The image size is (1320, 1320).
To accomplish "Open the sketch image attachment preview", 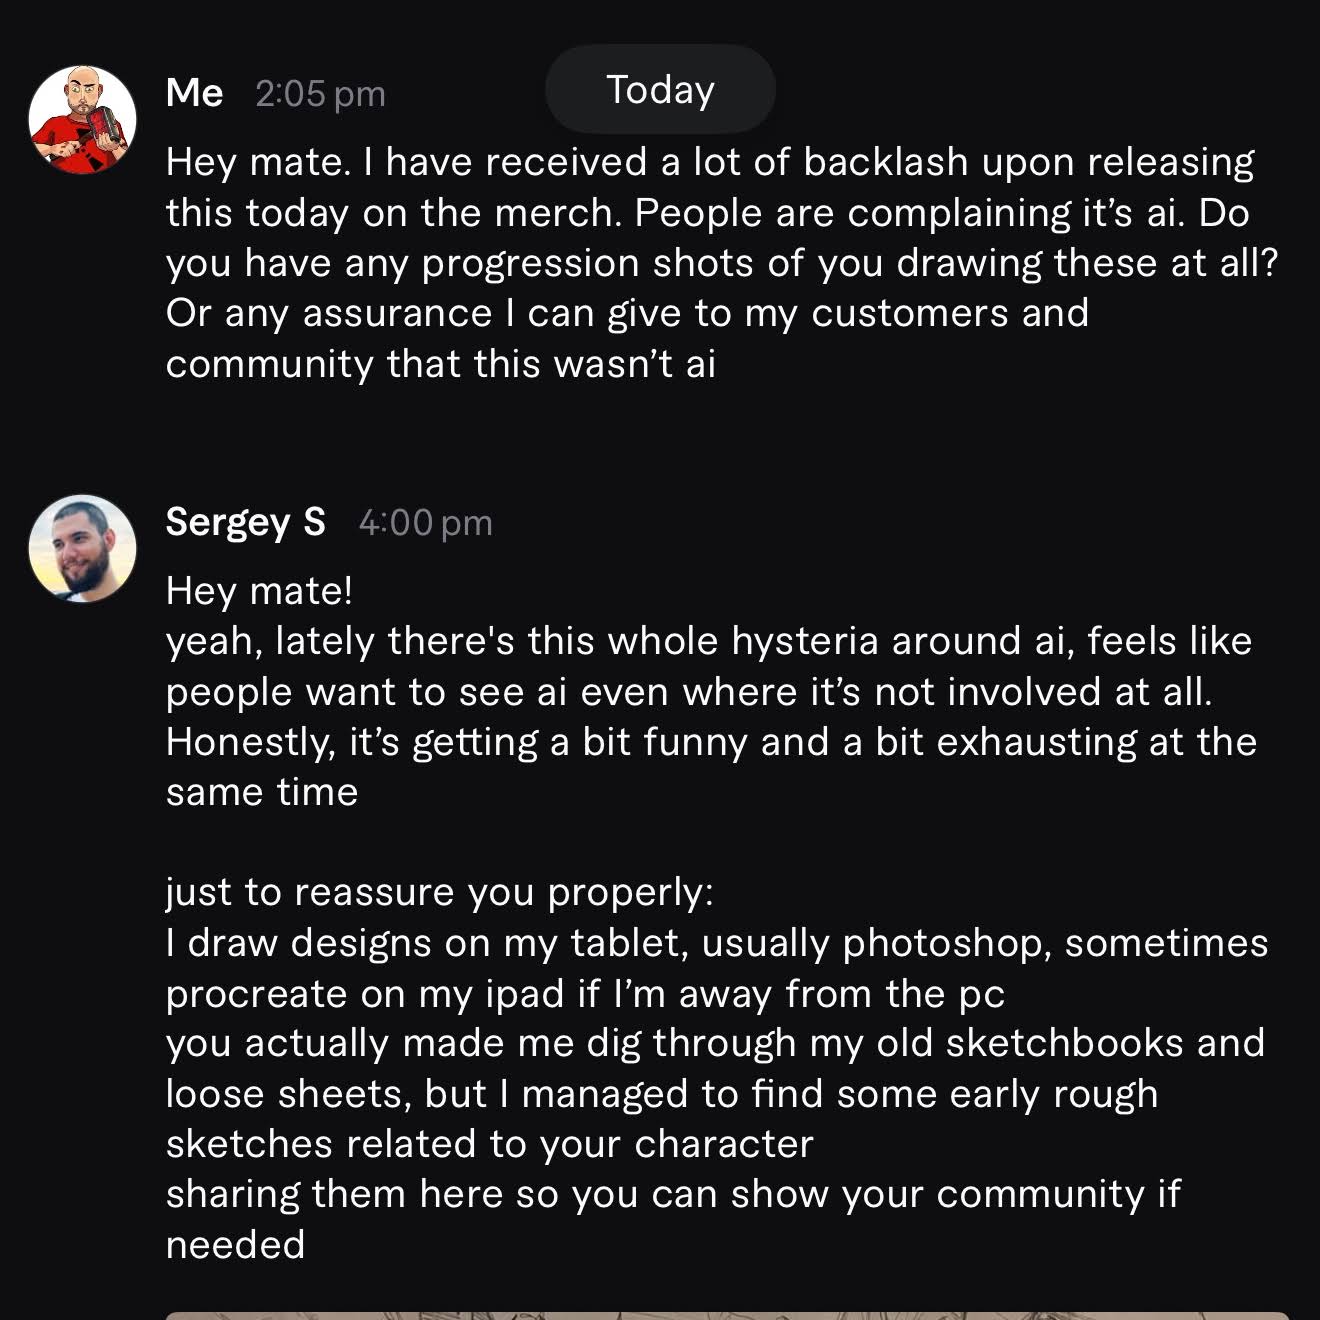I will pos(727,1315).
